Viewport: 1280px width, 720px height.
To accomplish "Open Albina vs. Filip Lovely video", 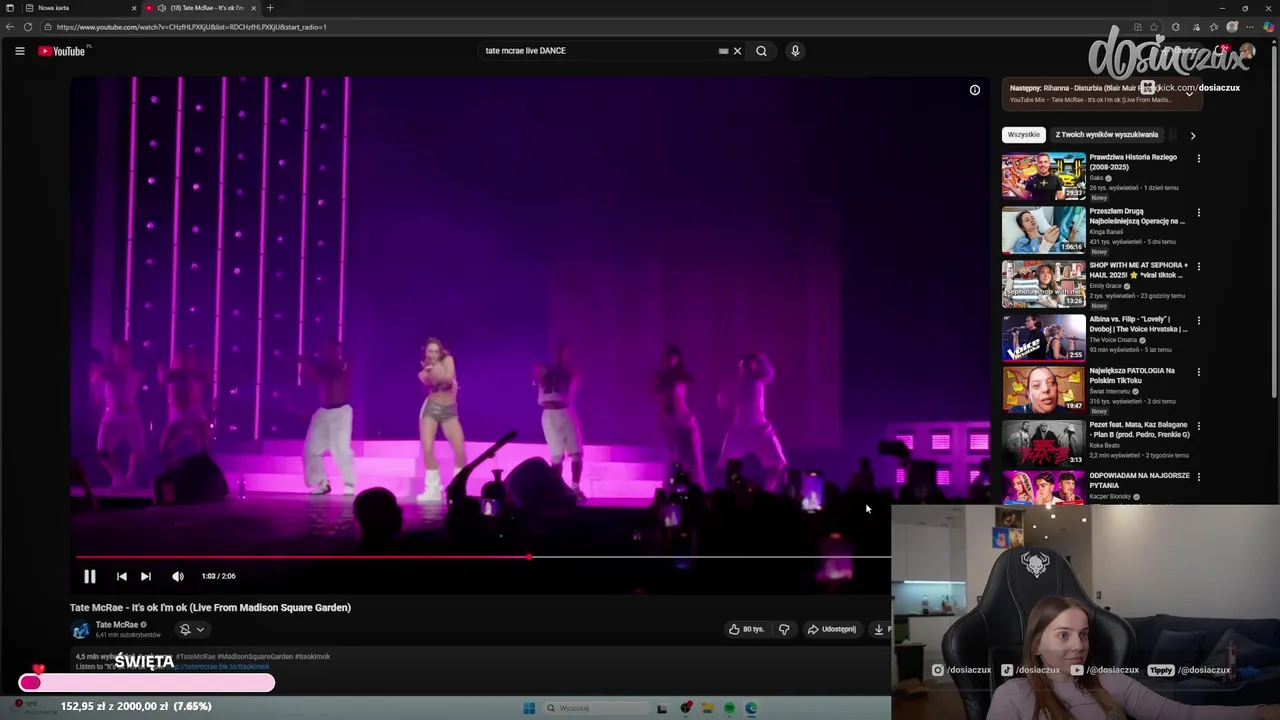I will tap(1043, 338).
